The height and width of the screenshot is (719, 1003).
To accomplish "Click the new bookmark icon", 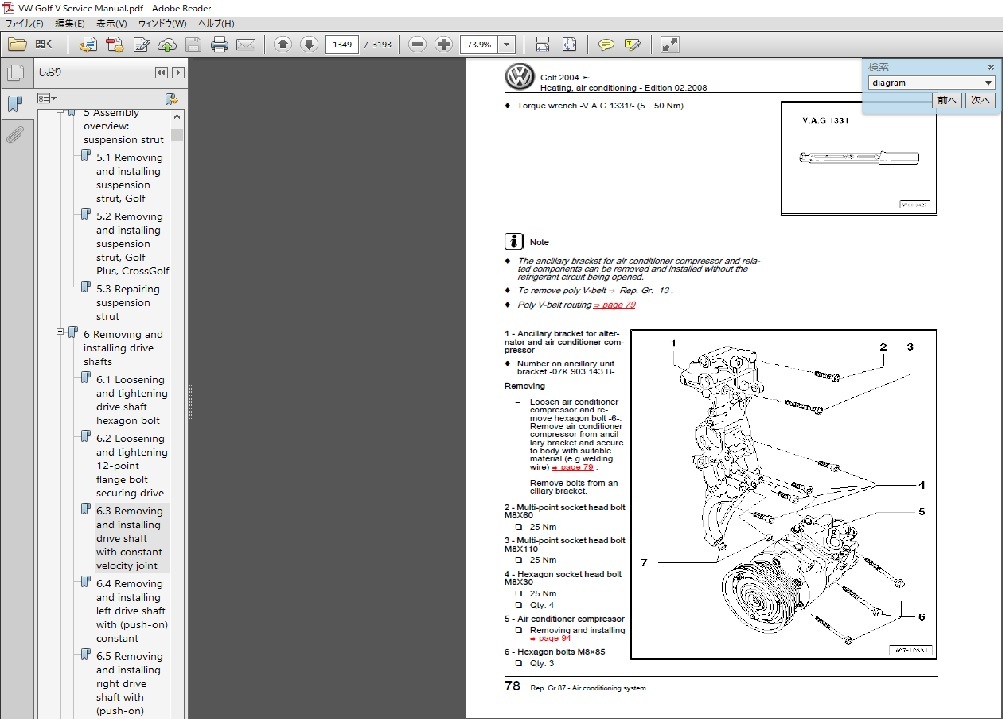I will coord(171,99).
